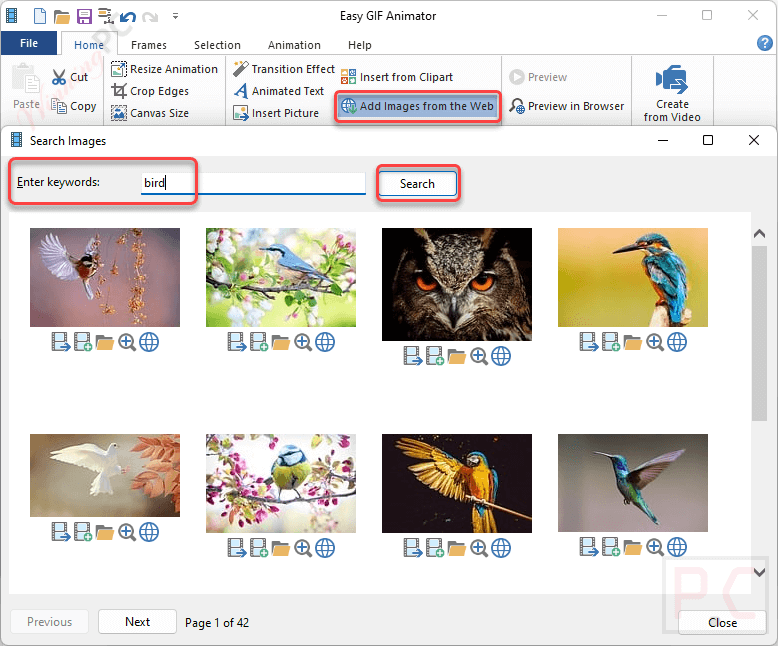Click the magnifier zoom icon under the white dove image

[x=127, y=532]
